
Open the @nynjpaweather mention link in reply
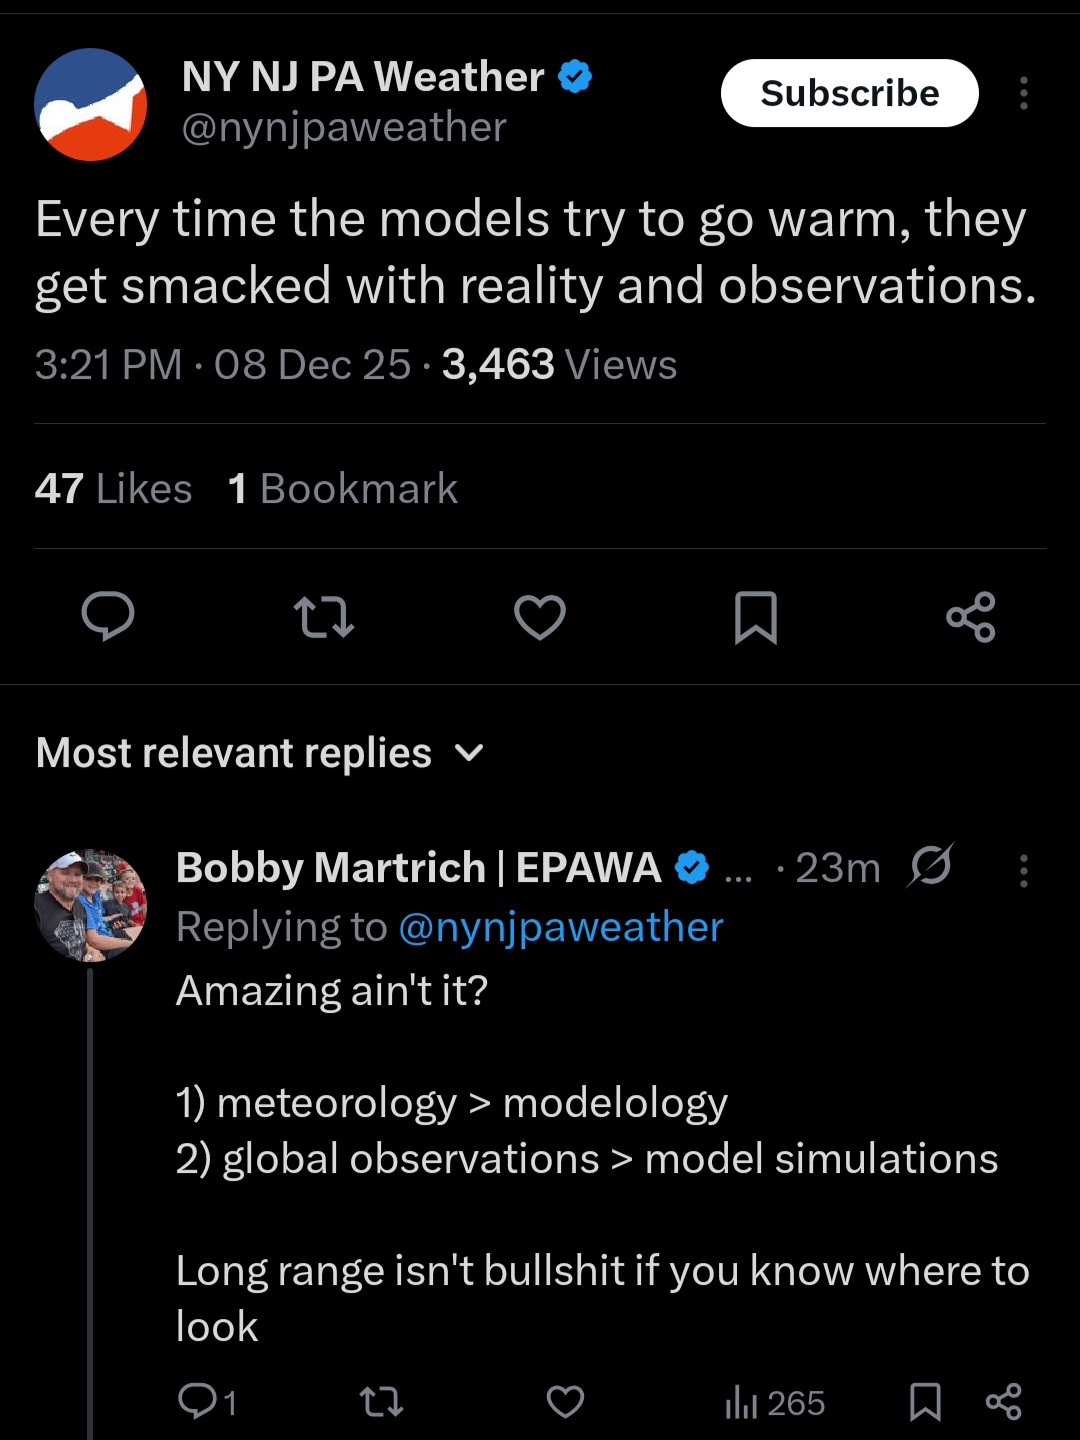[x=560, y=928]
